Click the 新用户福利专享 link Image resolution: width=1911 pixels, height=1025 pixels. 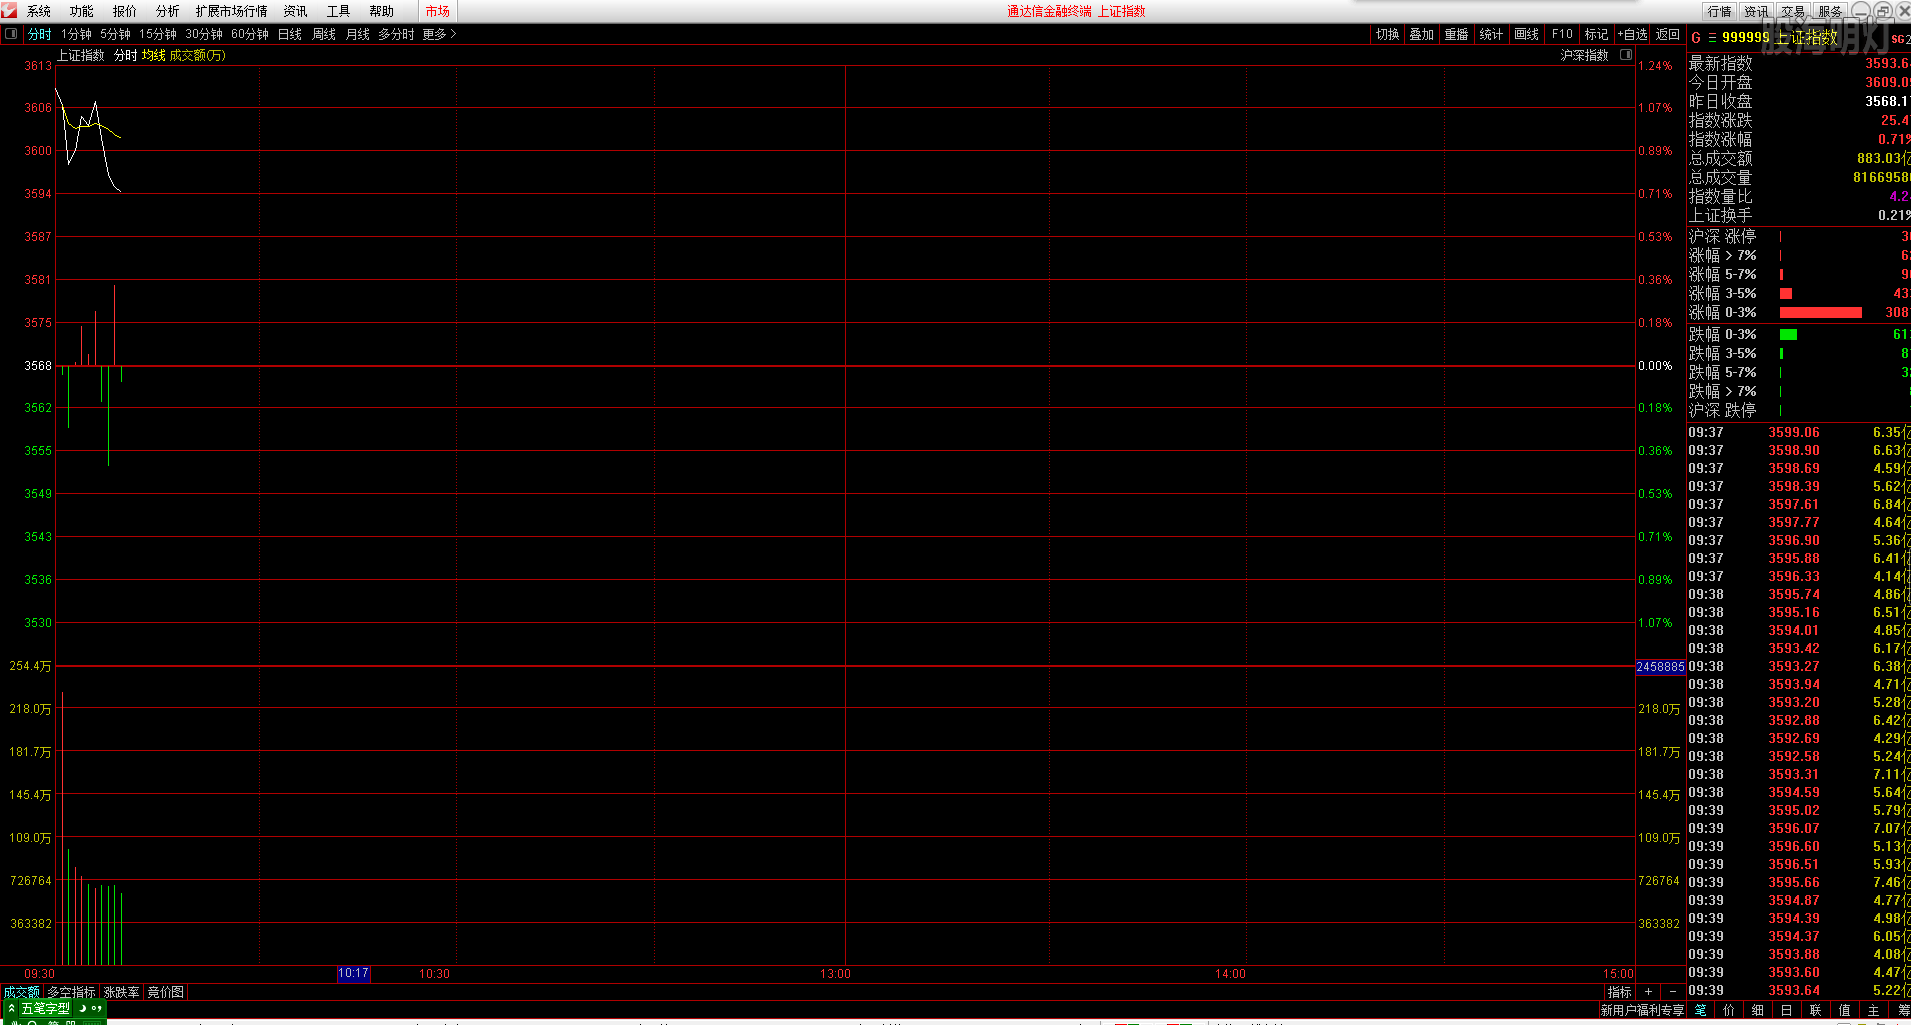click(x=1642, y=1010)
